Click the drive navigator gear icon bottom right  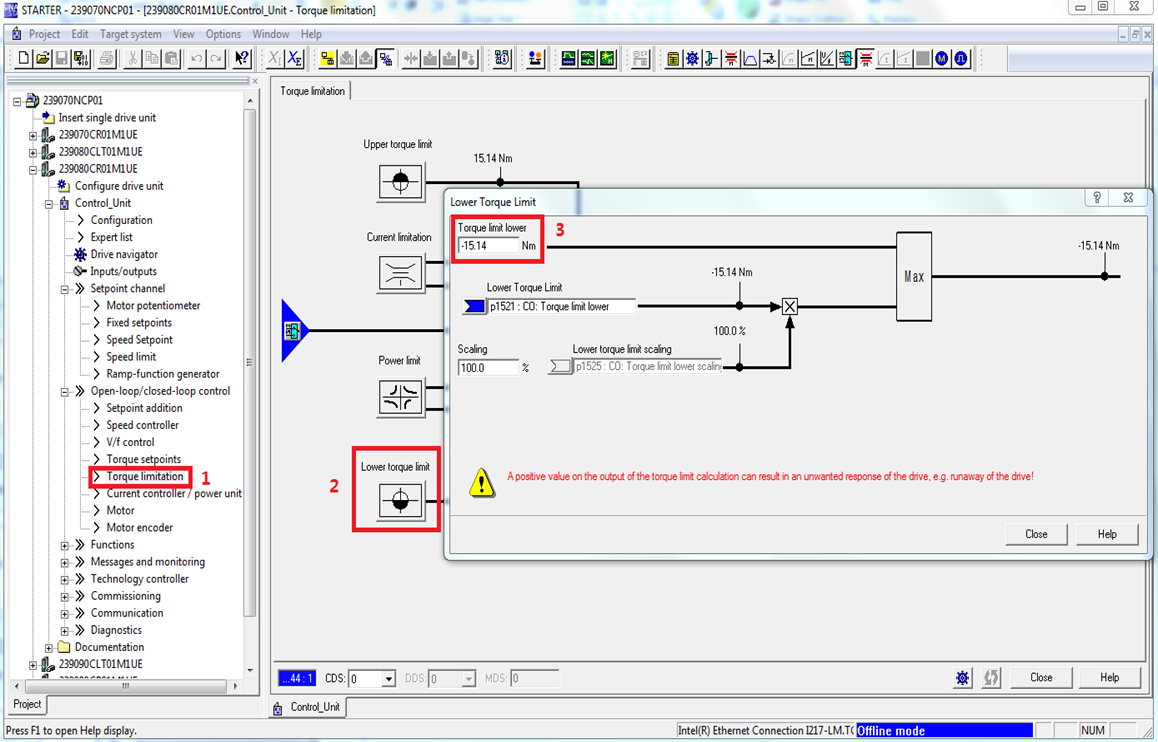click(x=962, y=678)
